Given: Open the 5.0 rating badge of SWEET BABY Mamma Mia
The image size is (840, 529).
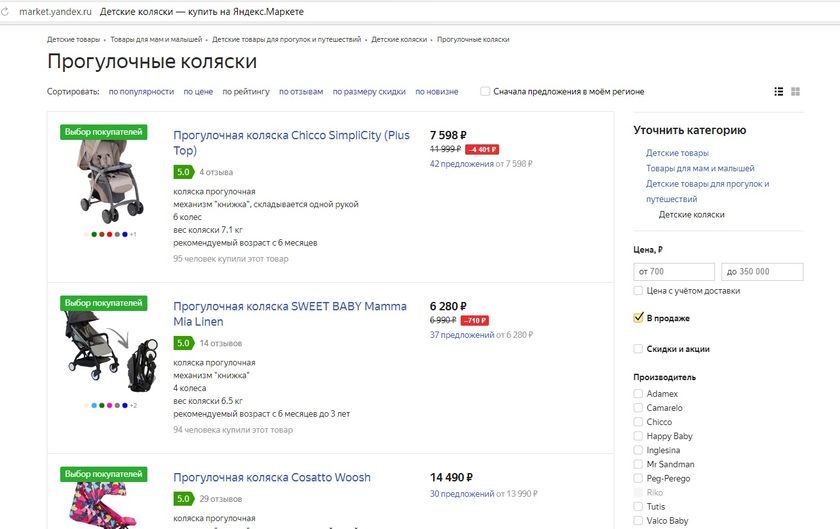Looking at the screenshot, I should coord(183,343).
